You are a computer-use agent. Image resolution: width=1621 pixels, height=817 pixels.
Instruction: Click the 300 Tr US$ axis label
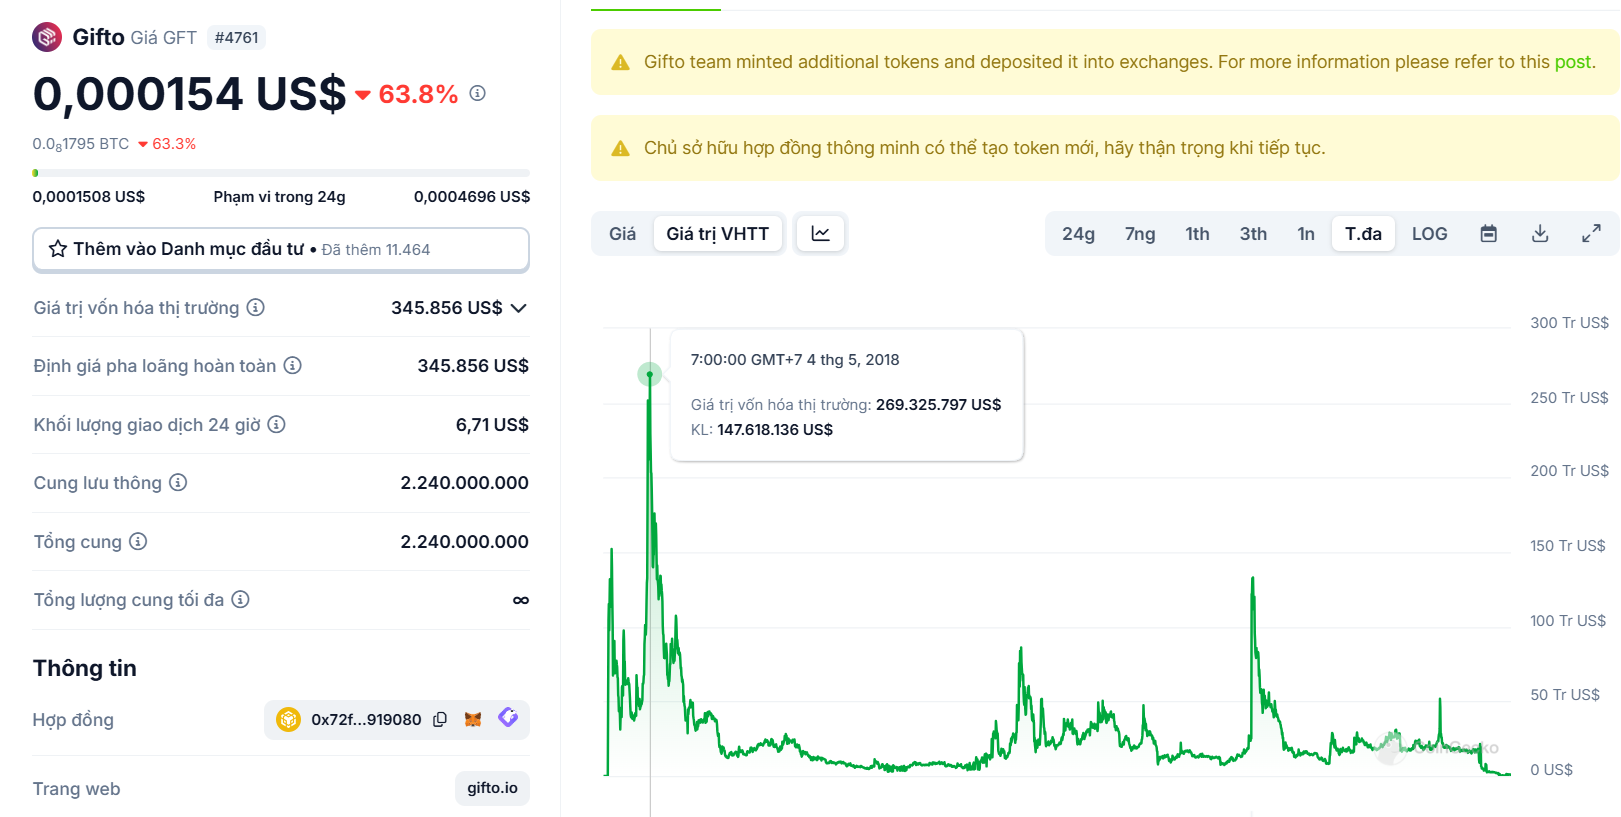(x=1569, y=322)
